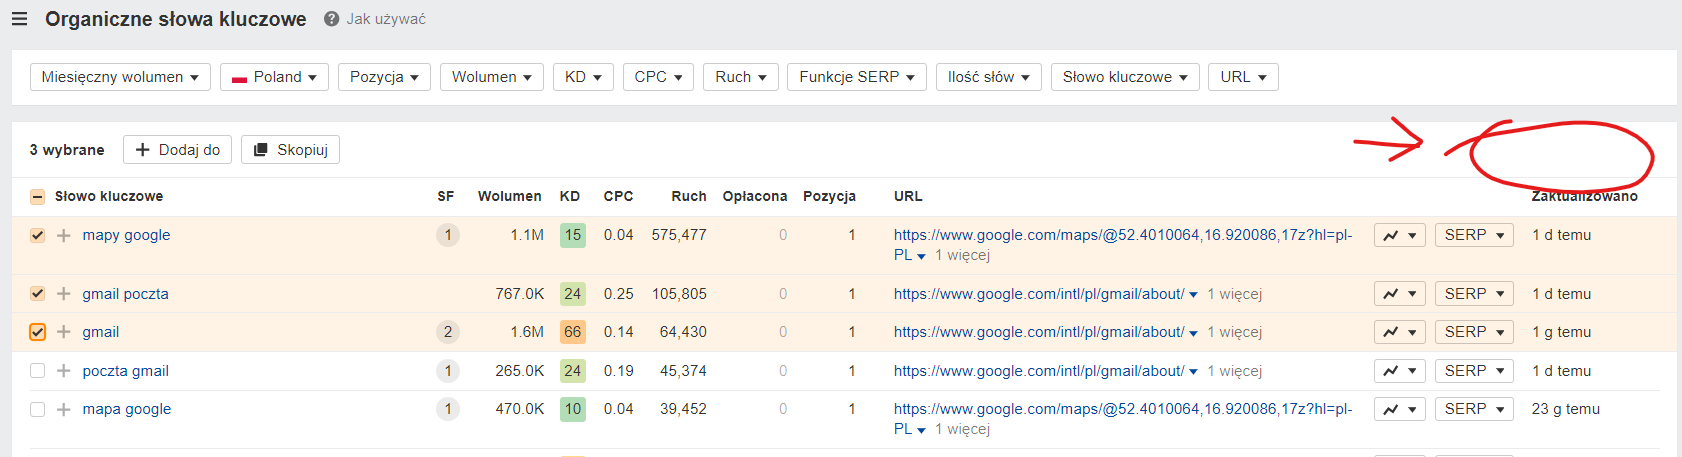This screenshot has height=457, width=1682.
Task: Sort by the Wolumen column header
Action: tap(510, 197)
